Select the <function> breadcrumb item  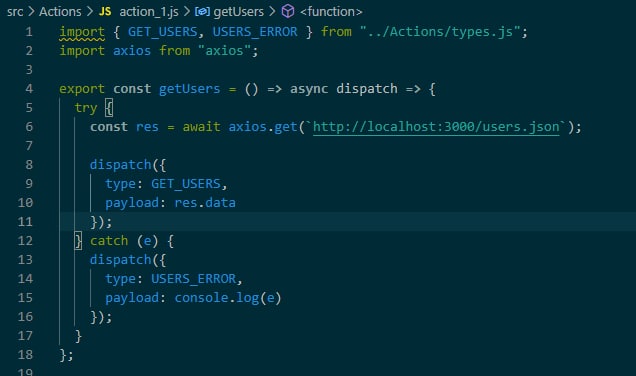pos(331,12)
